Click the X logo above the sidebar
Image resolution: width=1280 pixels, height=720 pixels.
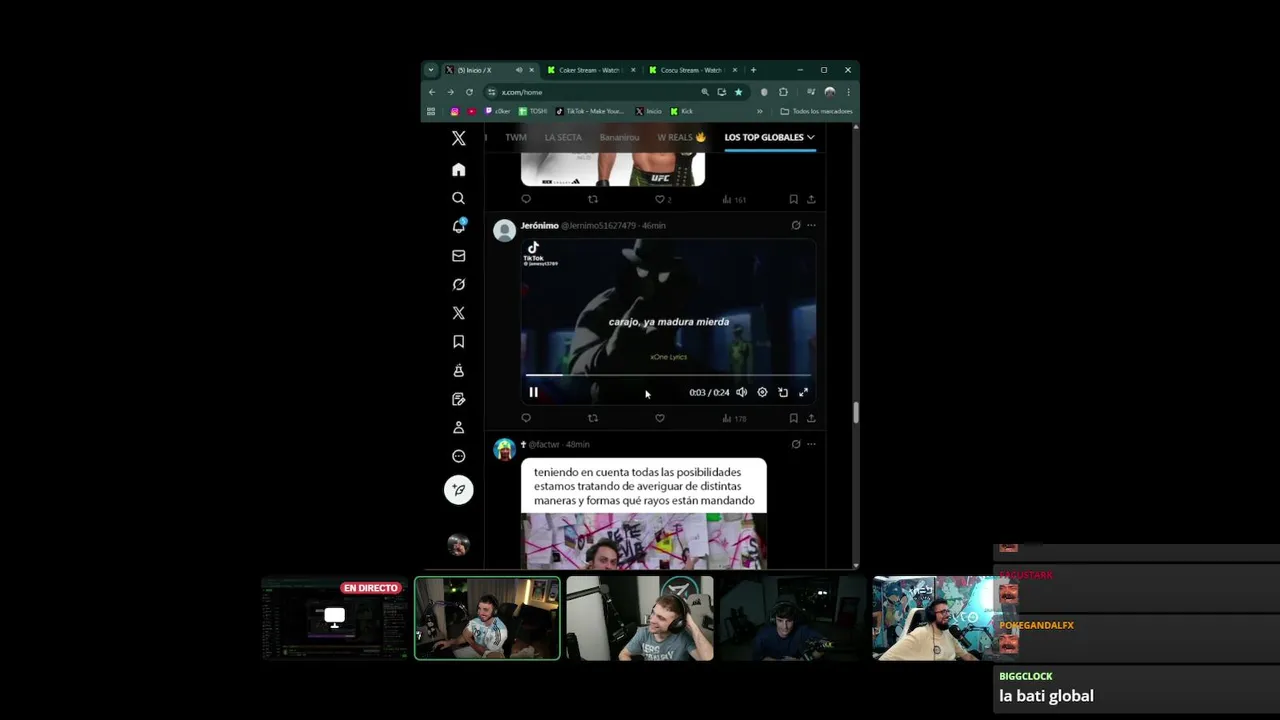point(458,138)
